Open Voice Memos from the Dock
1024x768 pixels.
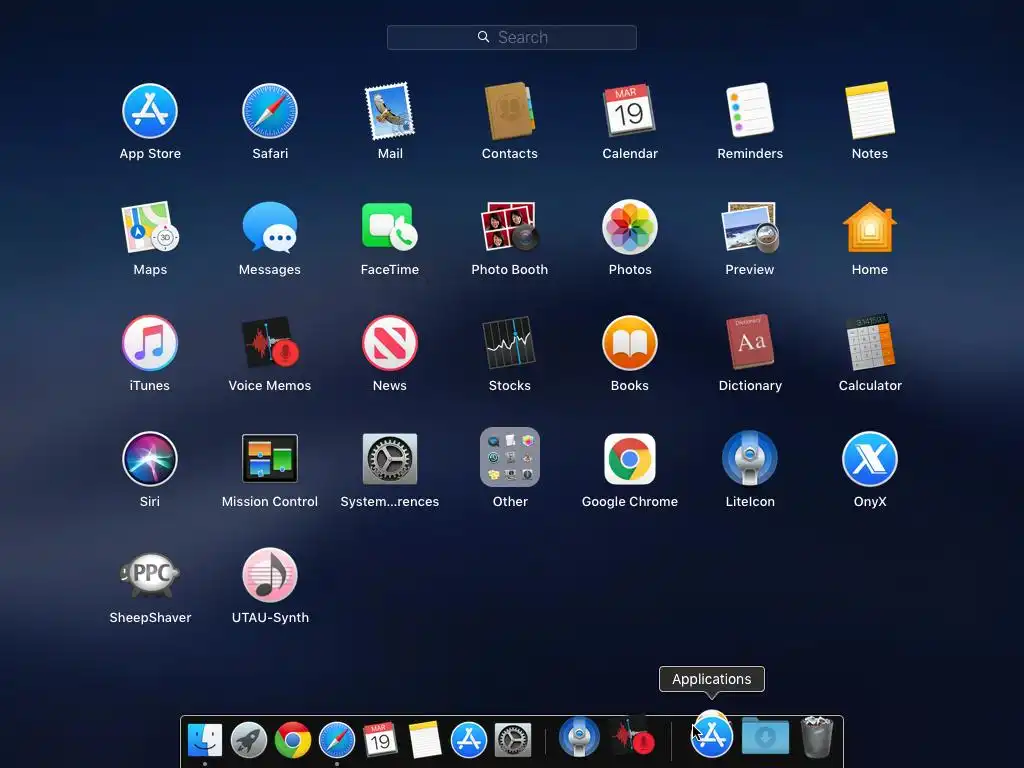[633, 737]
